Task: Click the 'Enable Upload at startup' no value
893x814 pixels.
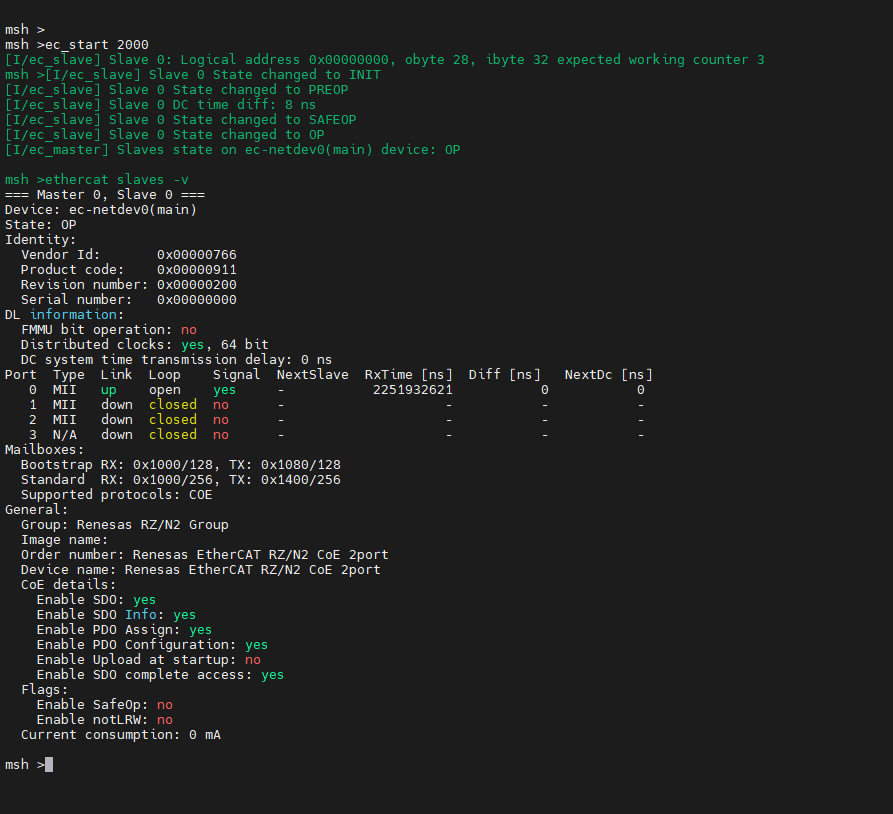Action: (252, 660)
